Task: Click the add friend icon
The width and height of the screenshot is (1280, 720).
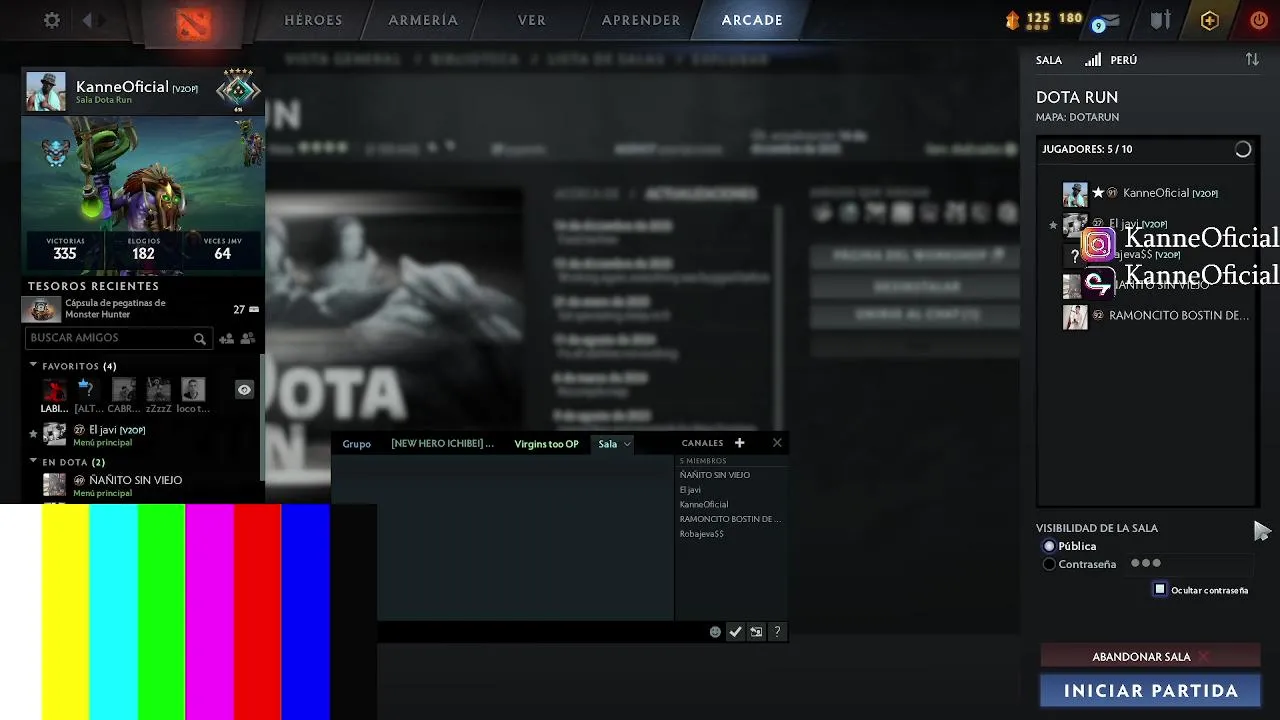Action: [227, 339]
